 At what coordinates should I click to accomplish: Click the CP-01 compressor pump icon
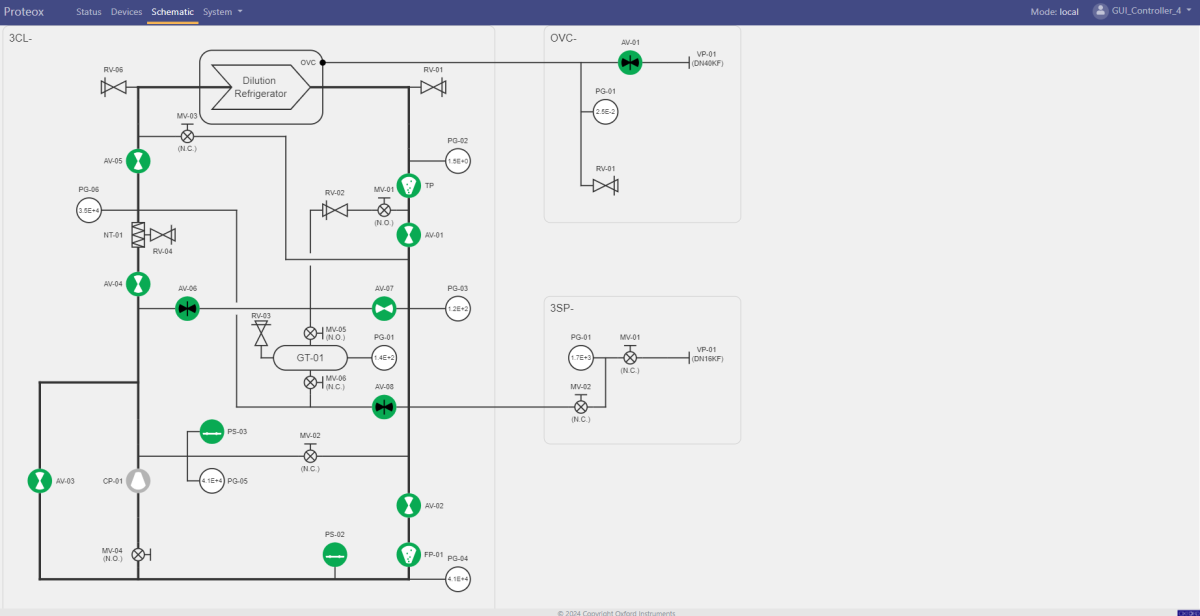(139, 481)
